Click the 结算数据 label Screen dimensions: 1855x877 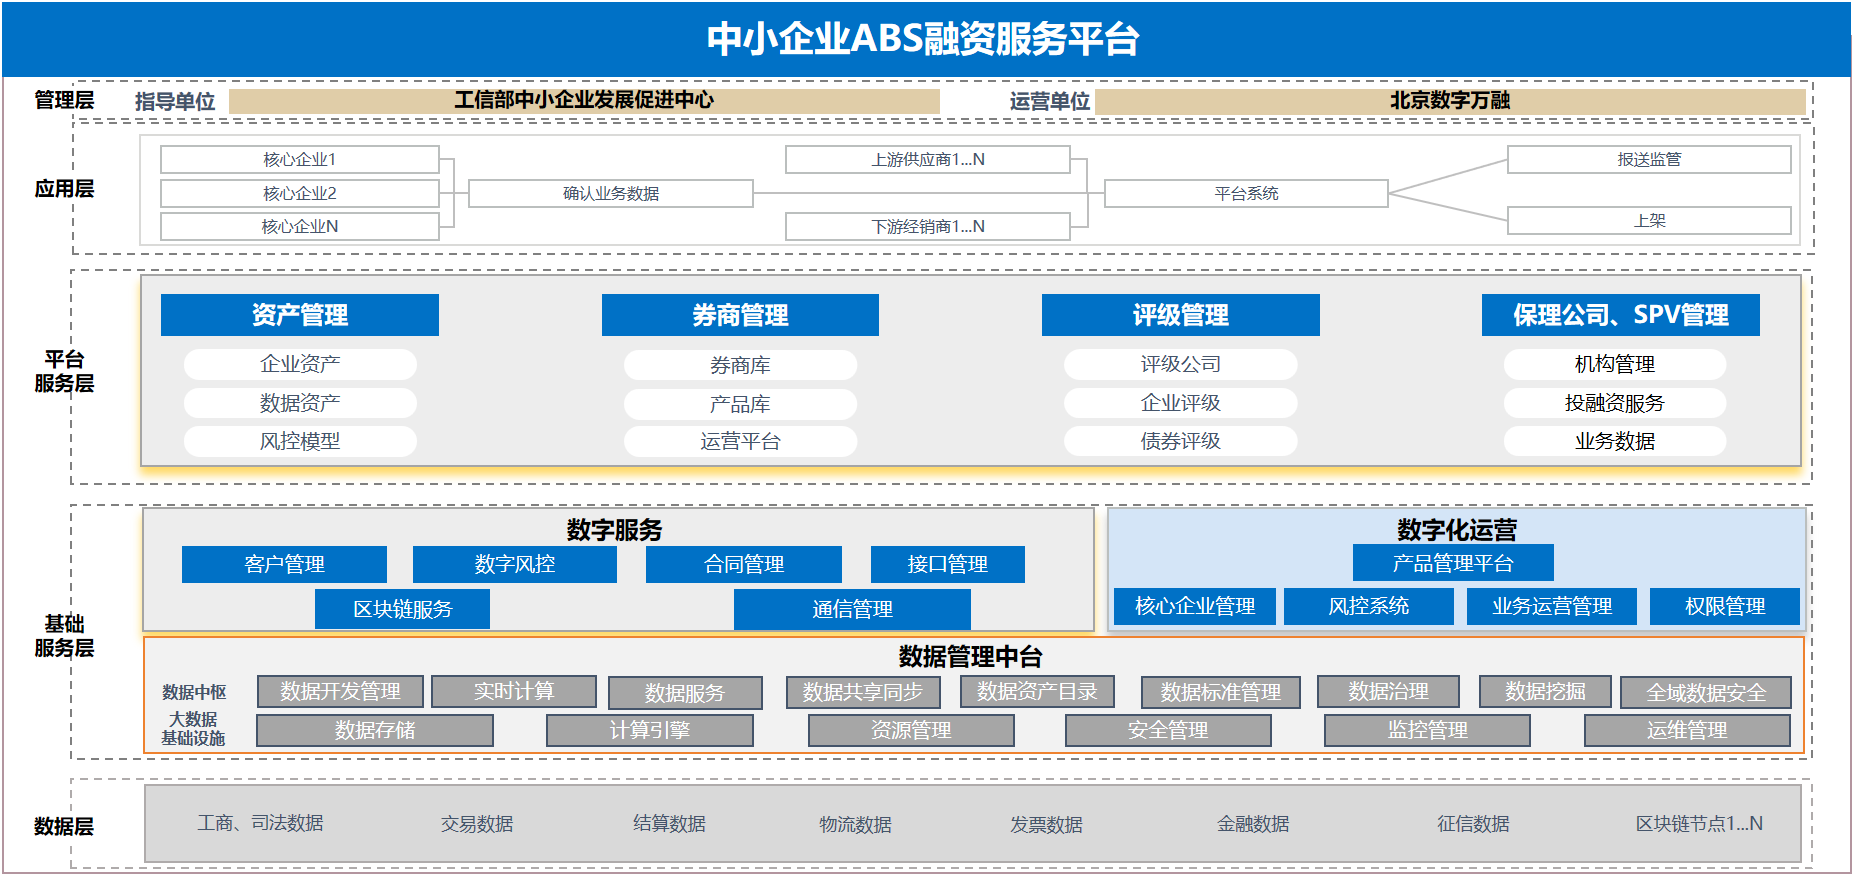coord(669,823)
